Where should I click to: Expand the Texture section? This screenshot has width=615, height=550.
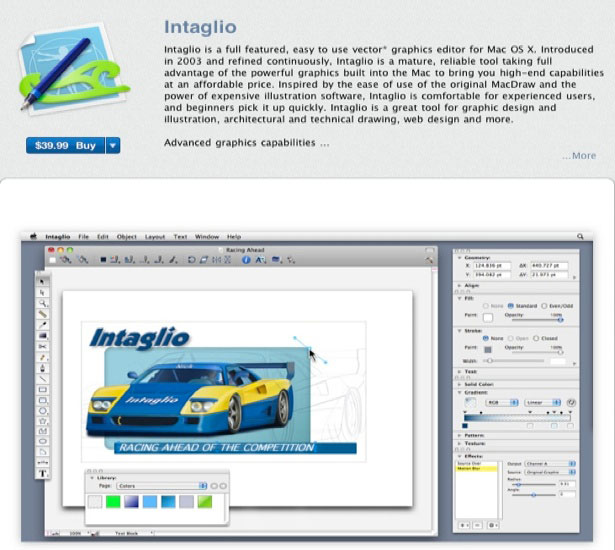[459, 443]
